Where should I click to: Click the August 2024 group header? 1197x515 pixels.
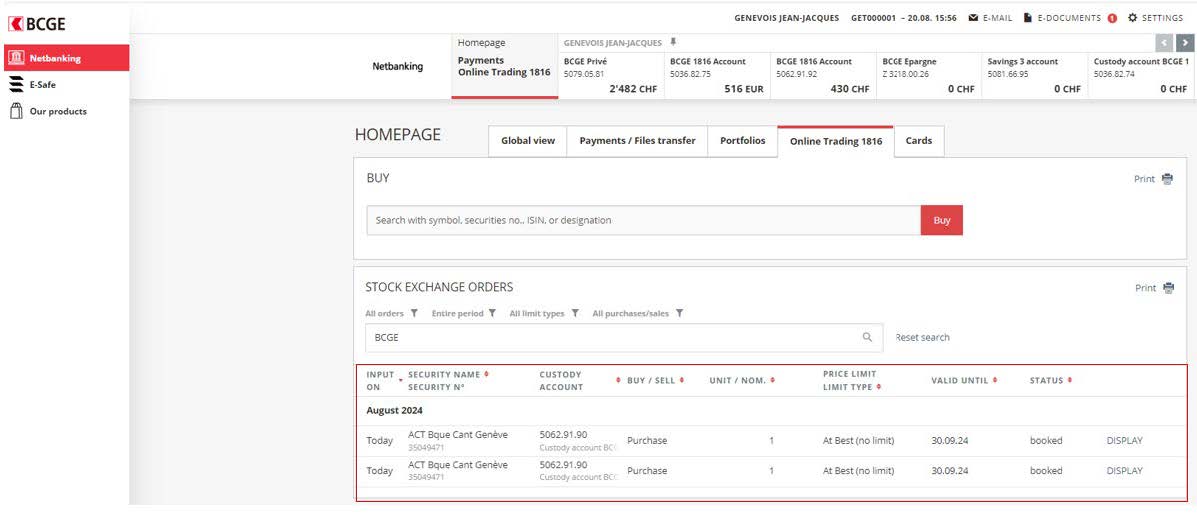[x=395, y=410]
